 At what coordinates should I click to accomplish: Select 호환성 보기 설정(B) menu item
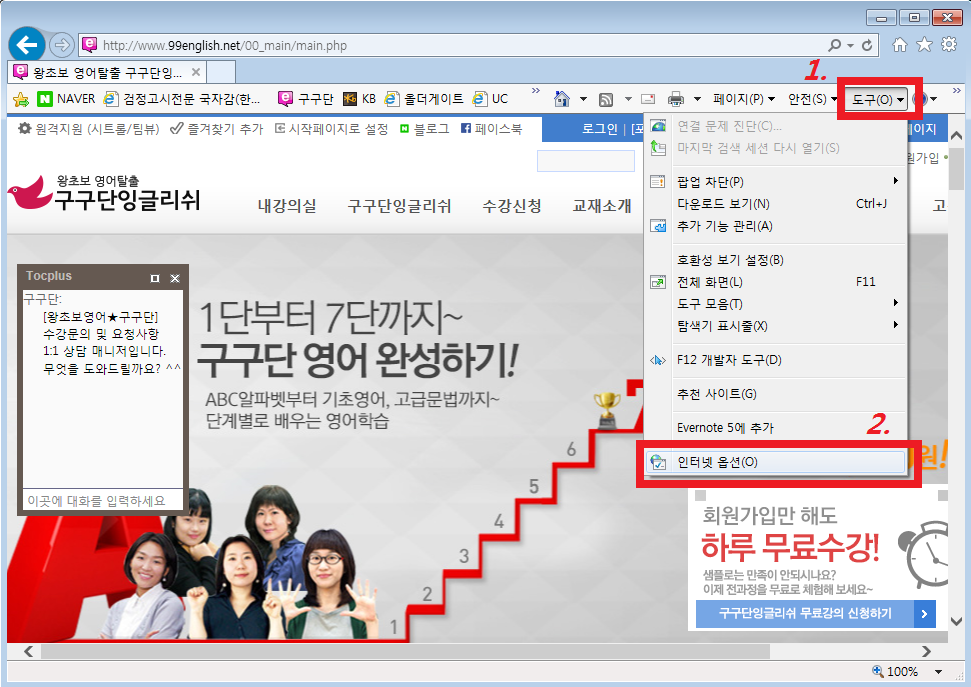(x=730, y=260)
